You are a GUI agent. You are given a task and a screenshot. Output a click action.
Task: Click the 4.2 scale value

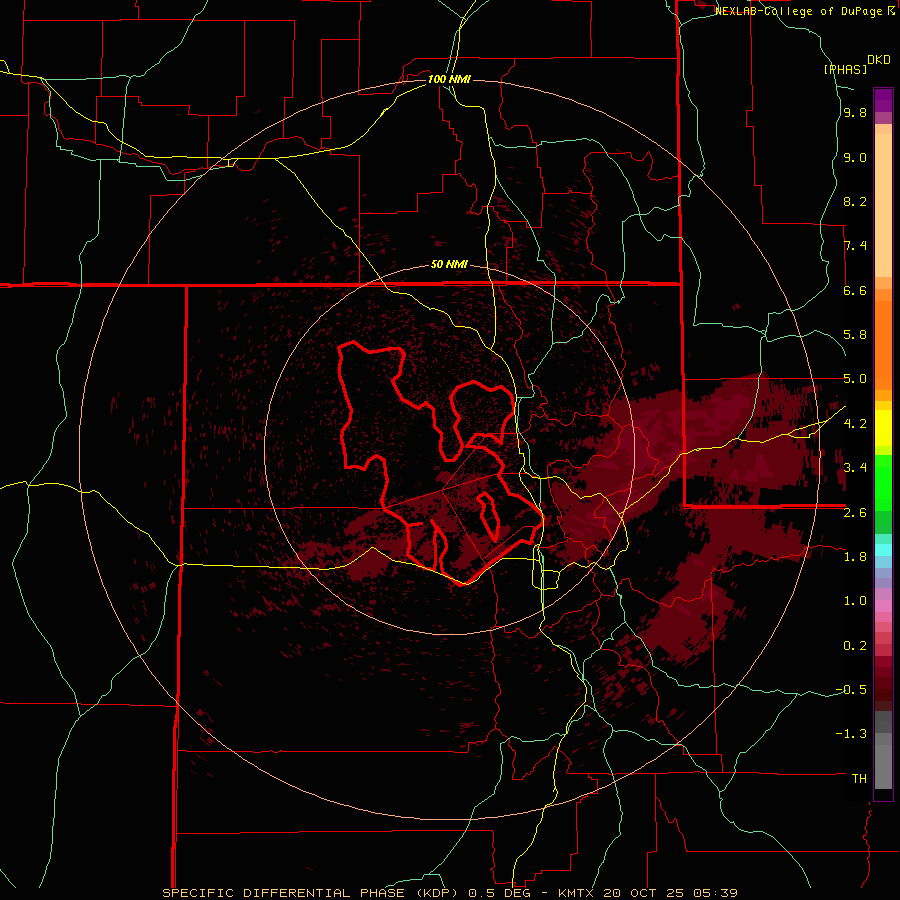click(855, 424)
